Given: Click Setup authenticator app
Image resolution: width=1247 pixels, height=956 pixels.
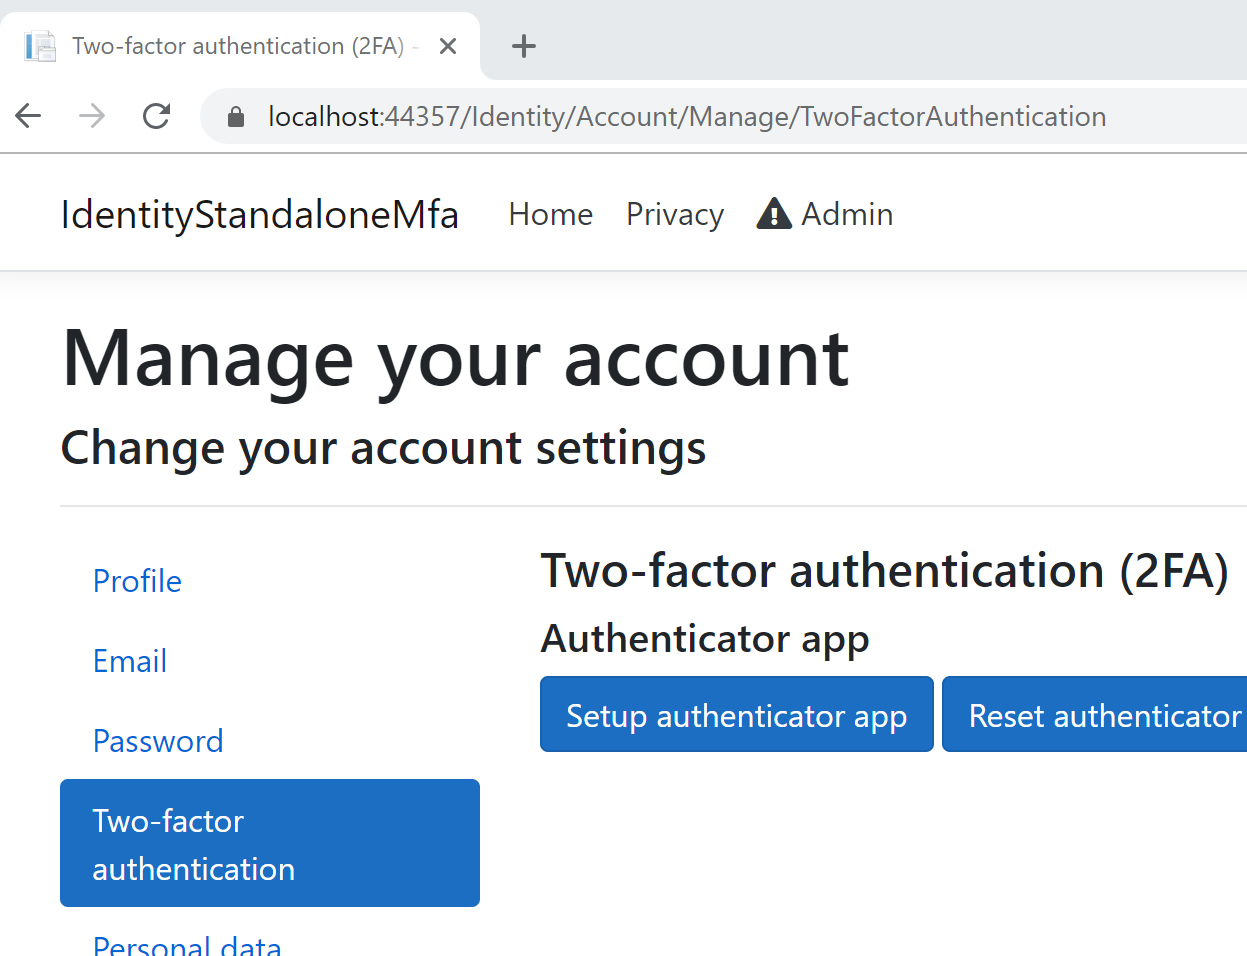Looking at the screenshot, I should click(x=736, y=714).
